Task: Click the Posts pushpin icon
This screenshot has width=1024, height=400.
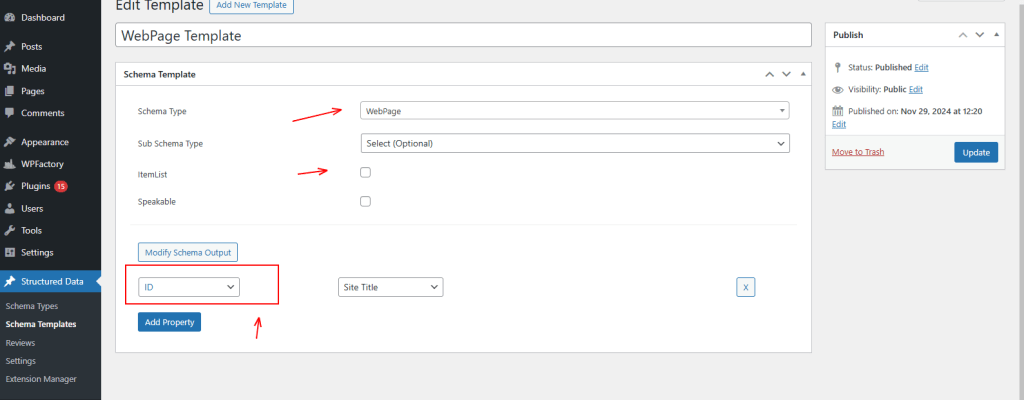Action: point(10,46)
